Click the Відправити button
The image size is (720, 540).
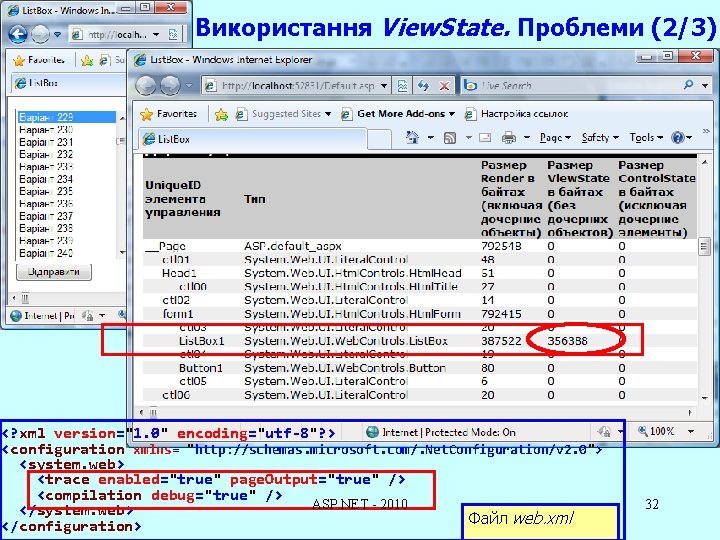(x=54, y=272)
